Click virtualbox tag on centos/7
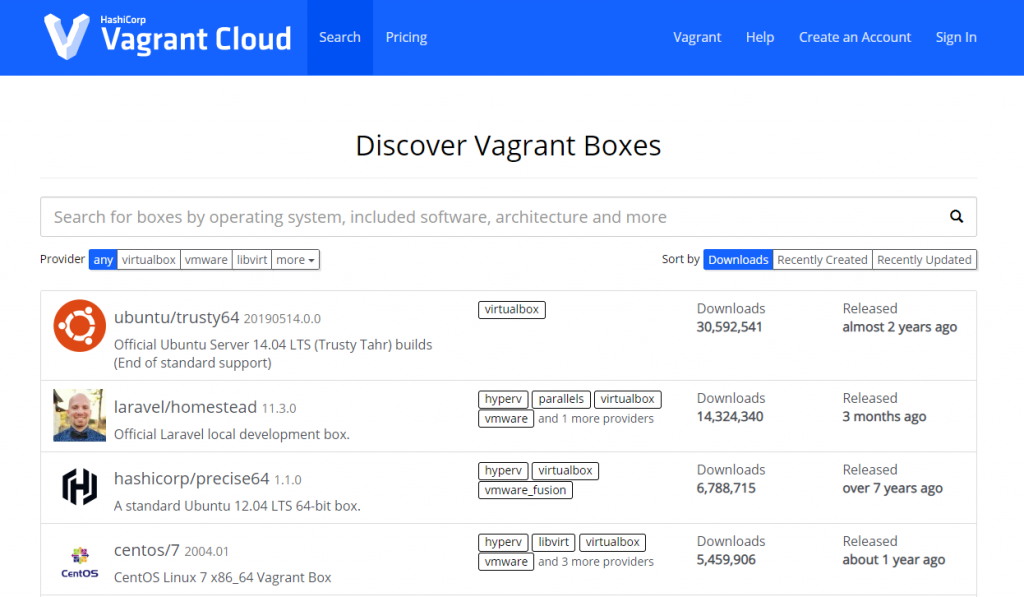The image size is (1024, 597). click(x=612, y=542)
